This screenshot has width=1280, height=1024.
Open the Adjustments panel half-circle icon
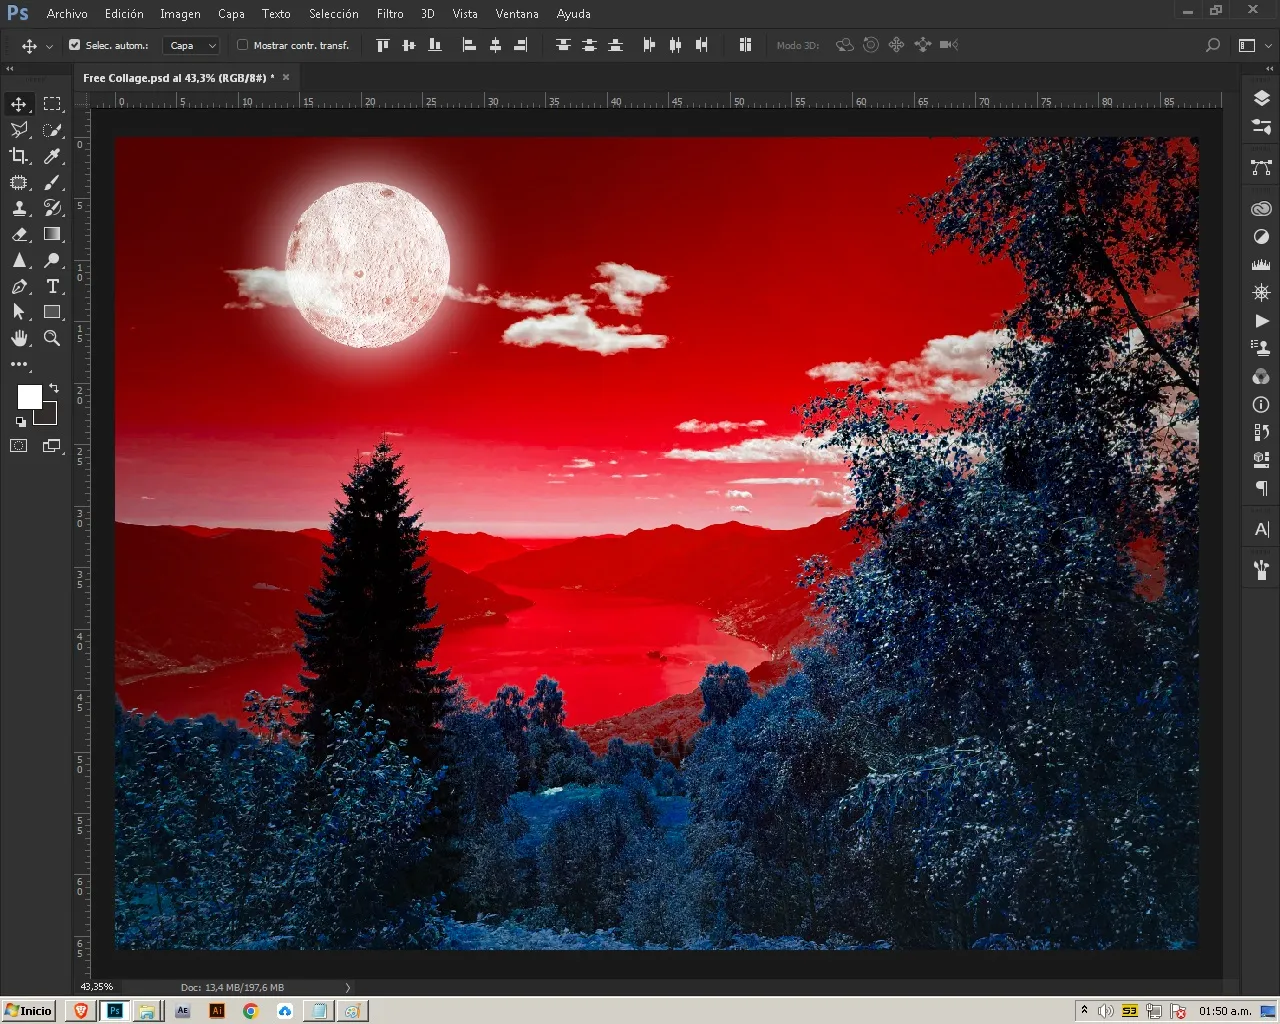coord(1261,237)
